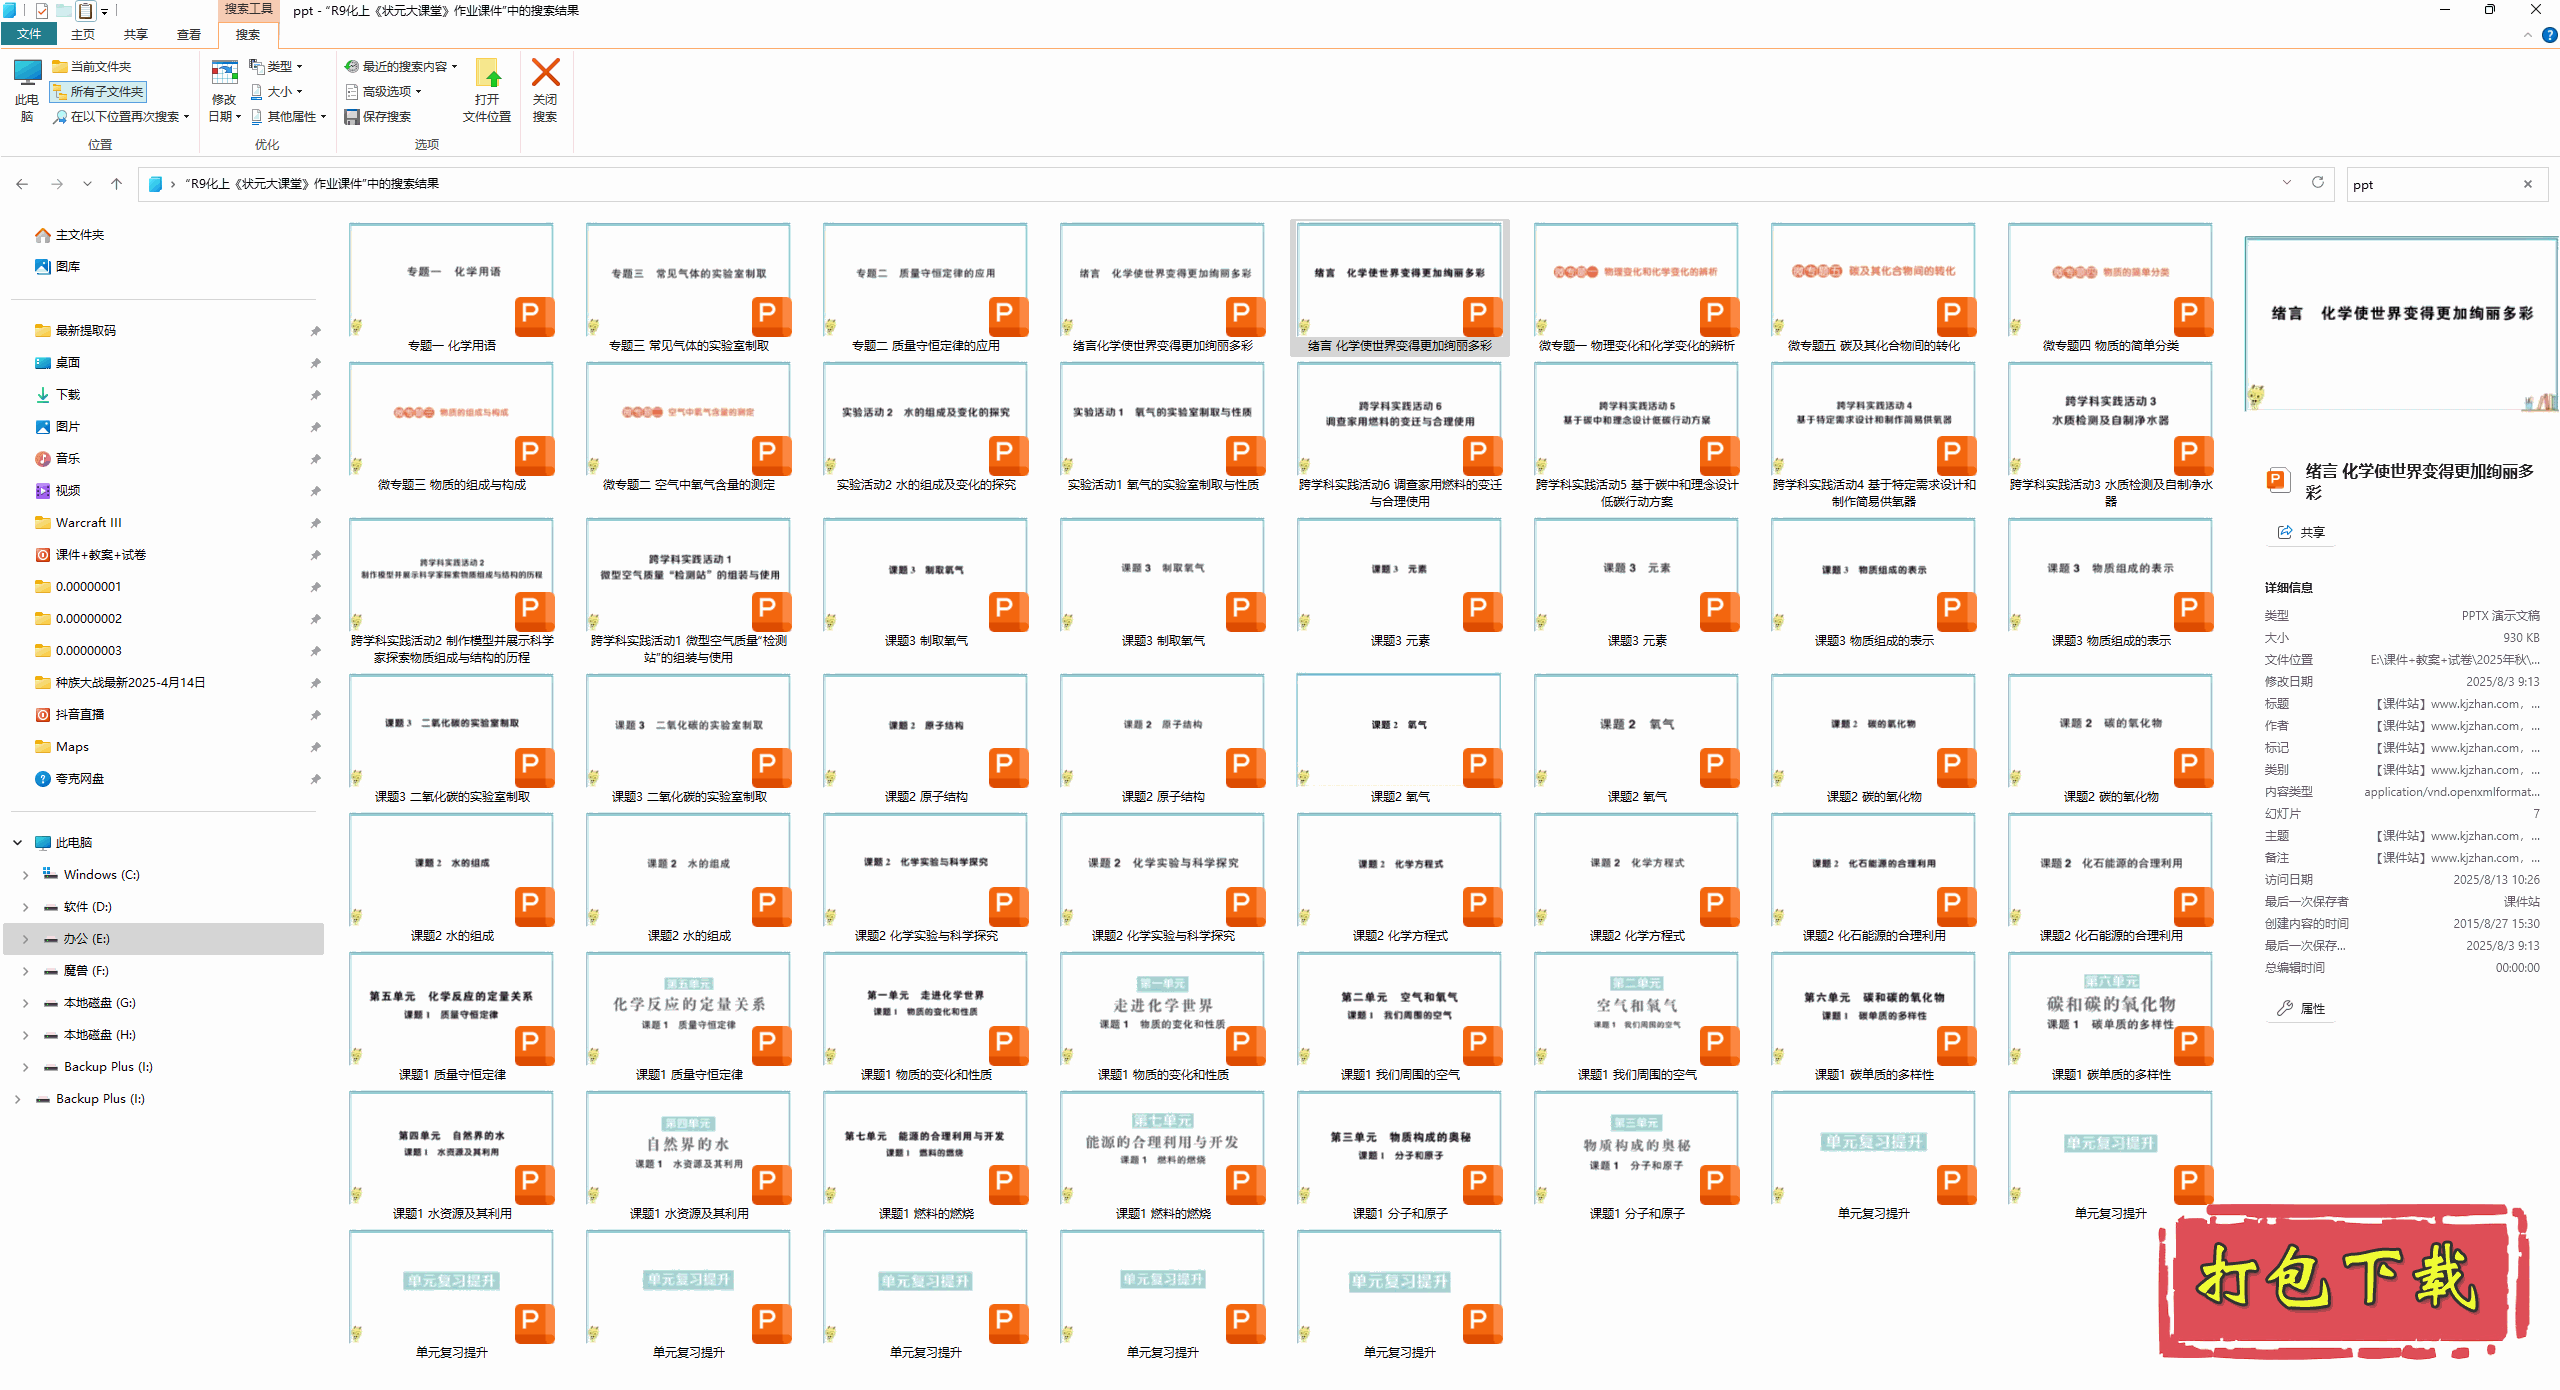Click 共享 button in details pane
The image size is (2560, 1390).
[x=2301, y=532]
